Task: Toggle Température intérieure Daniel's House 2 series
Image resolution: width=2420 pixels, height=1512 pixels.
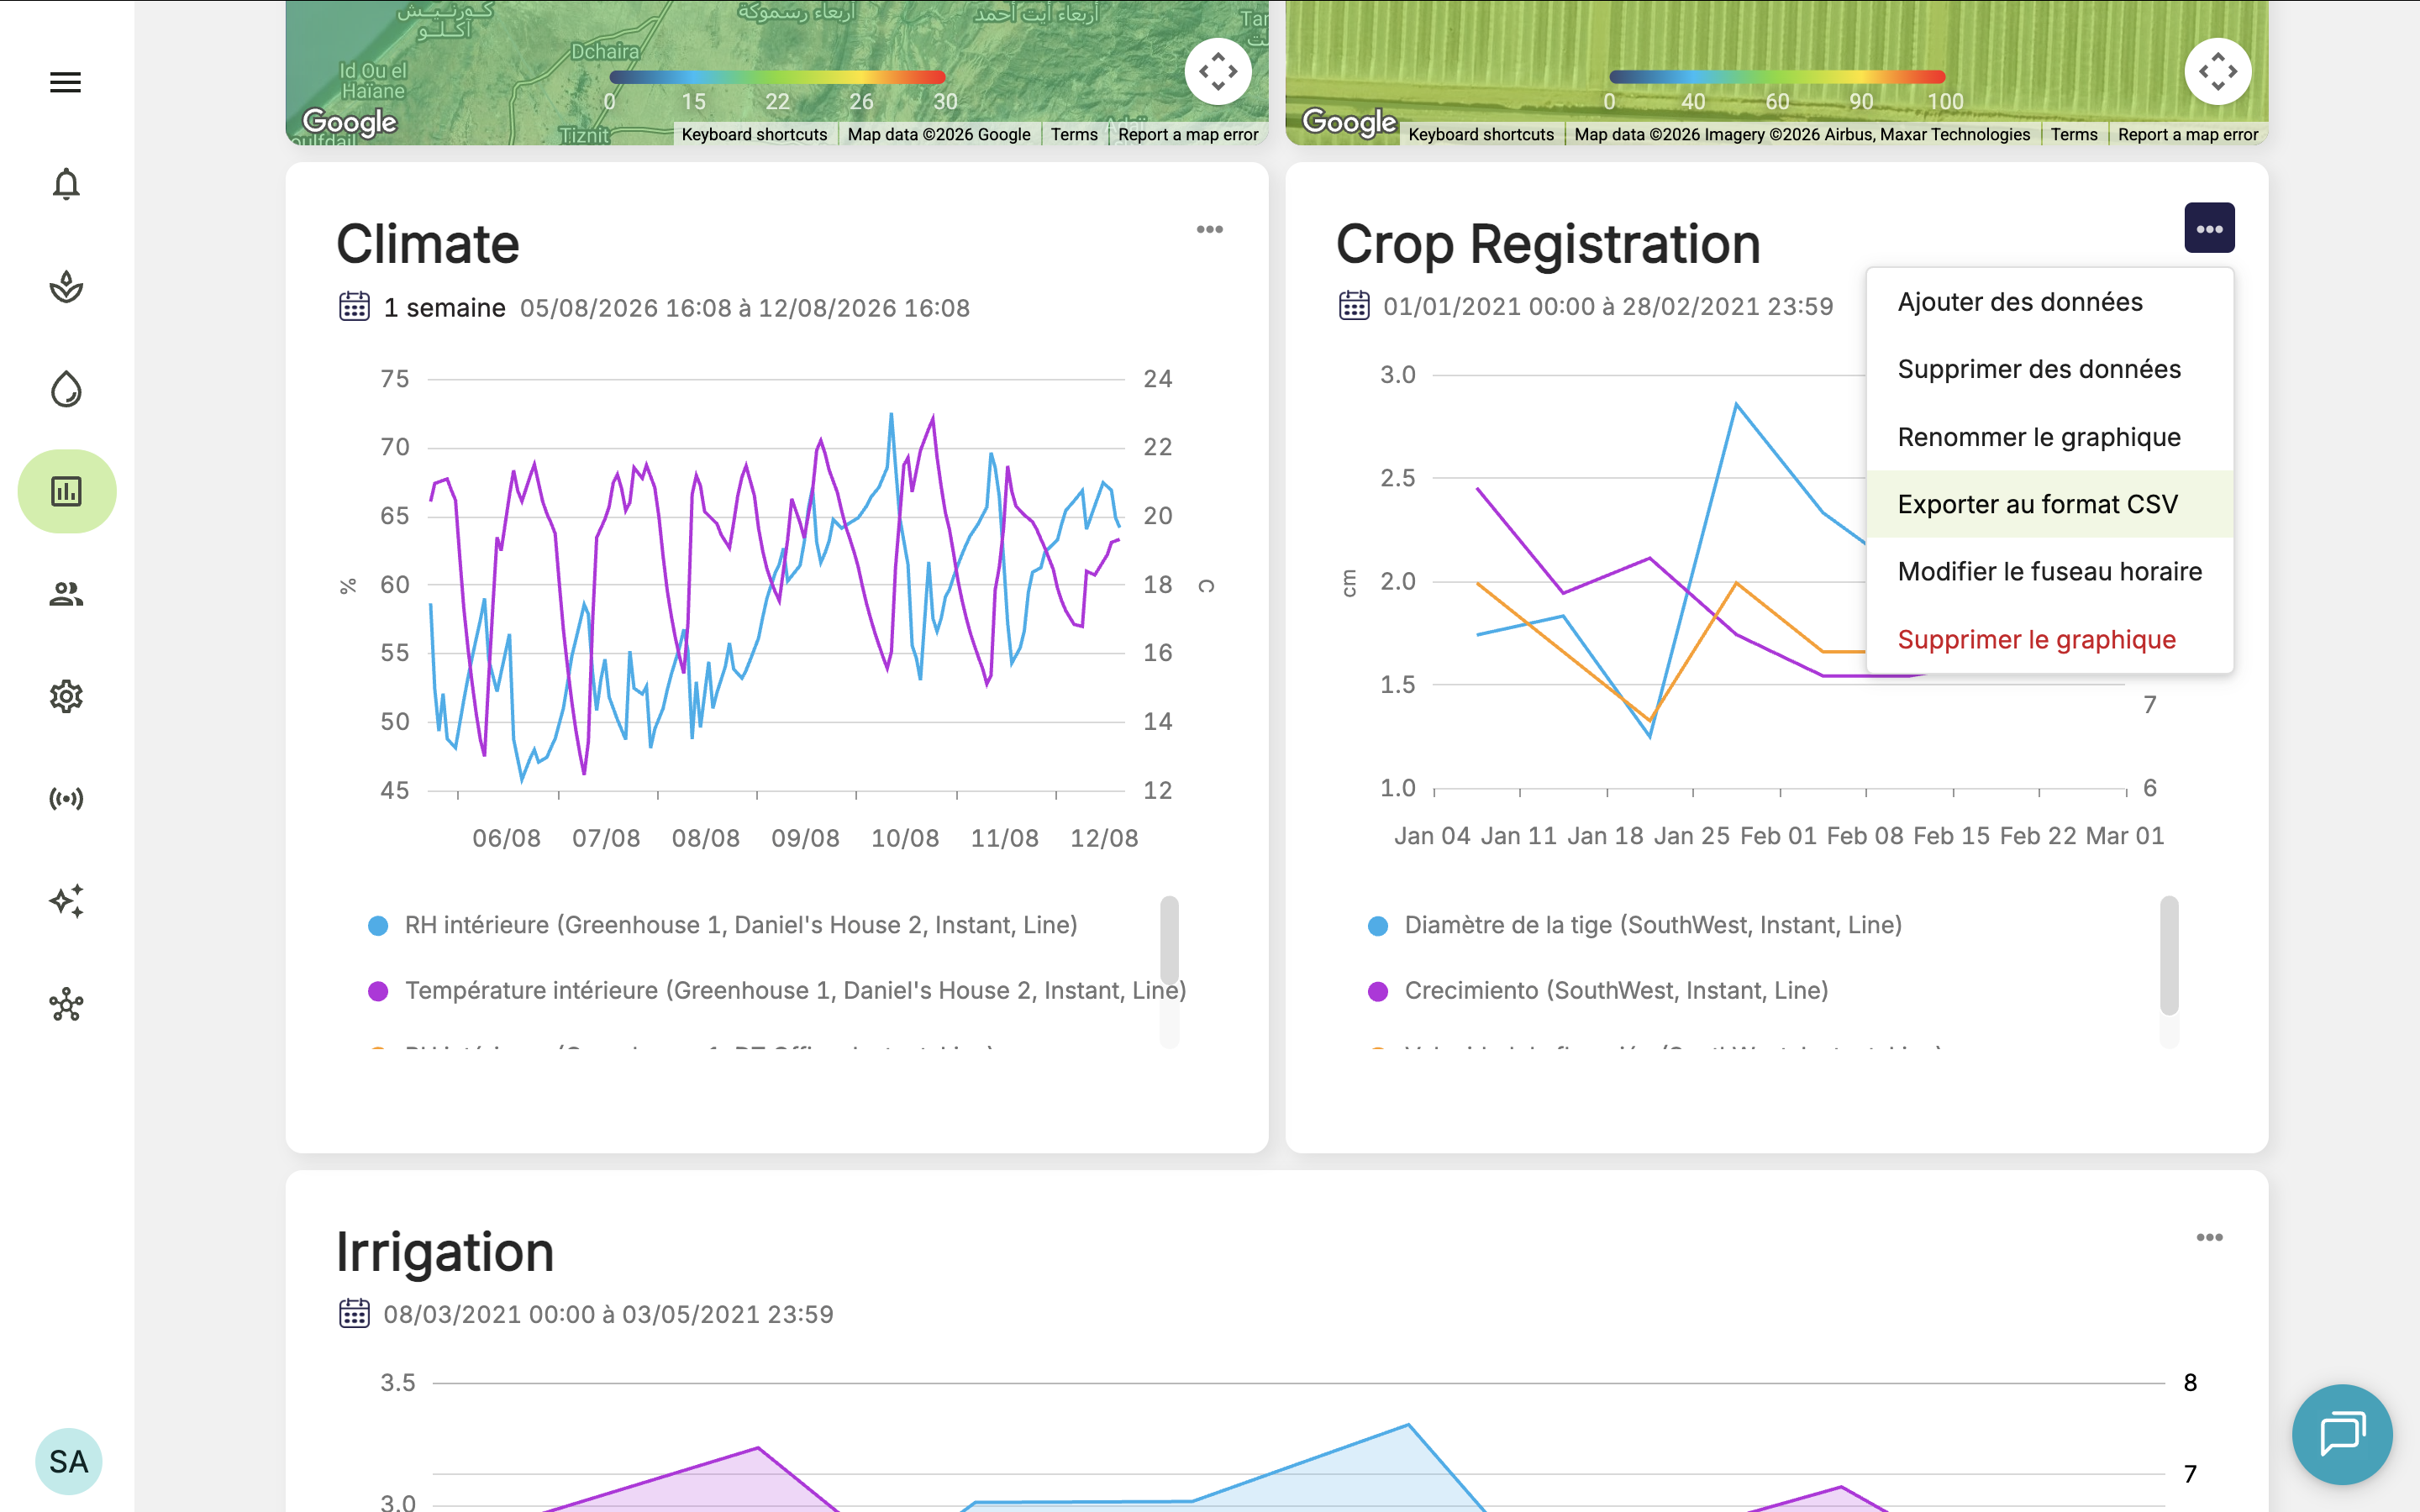Action: 777,990
